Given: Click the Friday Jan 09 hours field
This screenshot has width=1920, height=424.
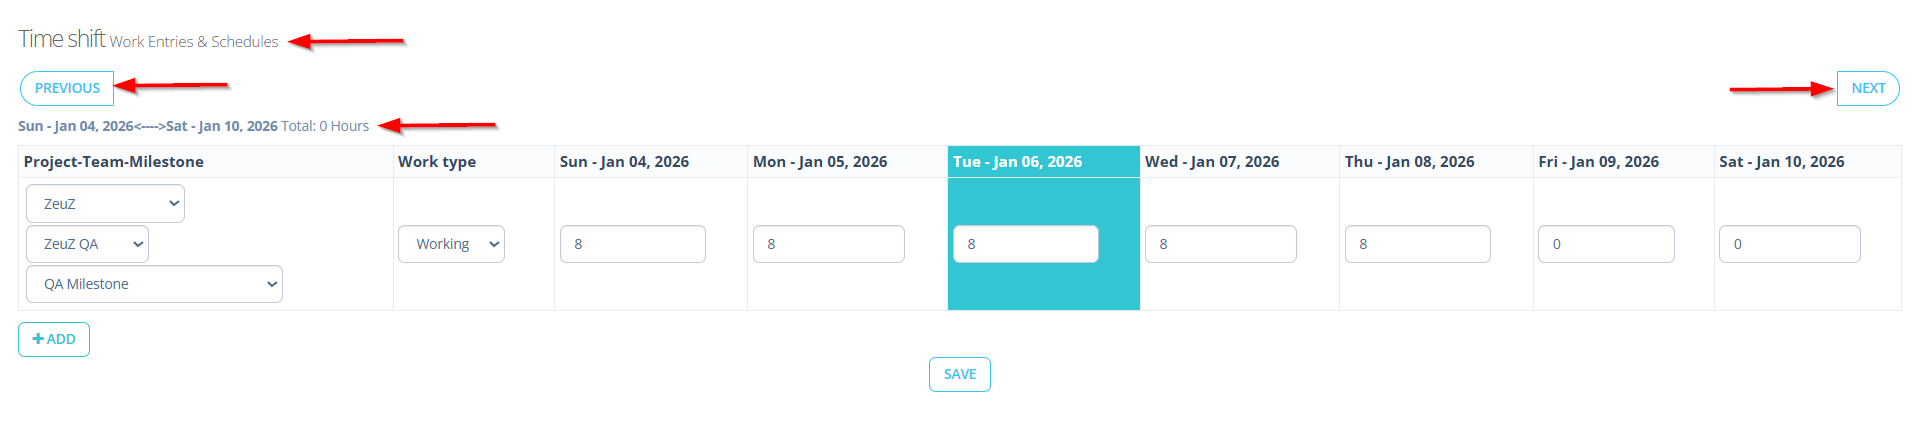Looking at the screenshot, I should 1605,244.
